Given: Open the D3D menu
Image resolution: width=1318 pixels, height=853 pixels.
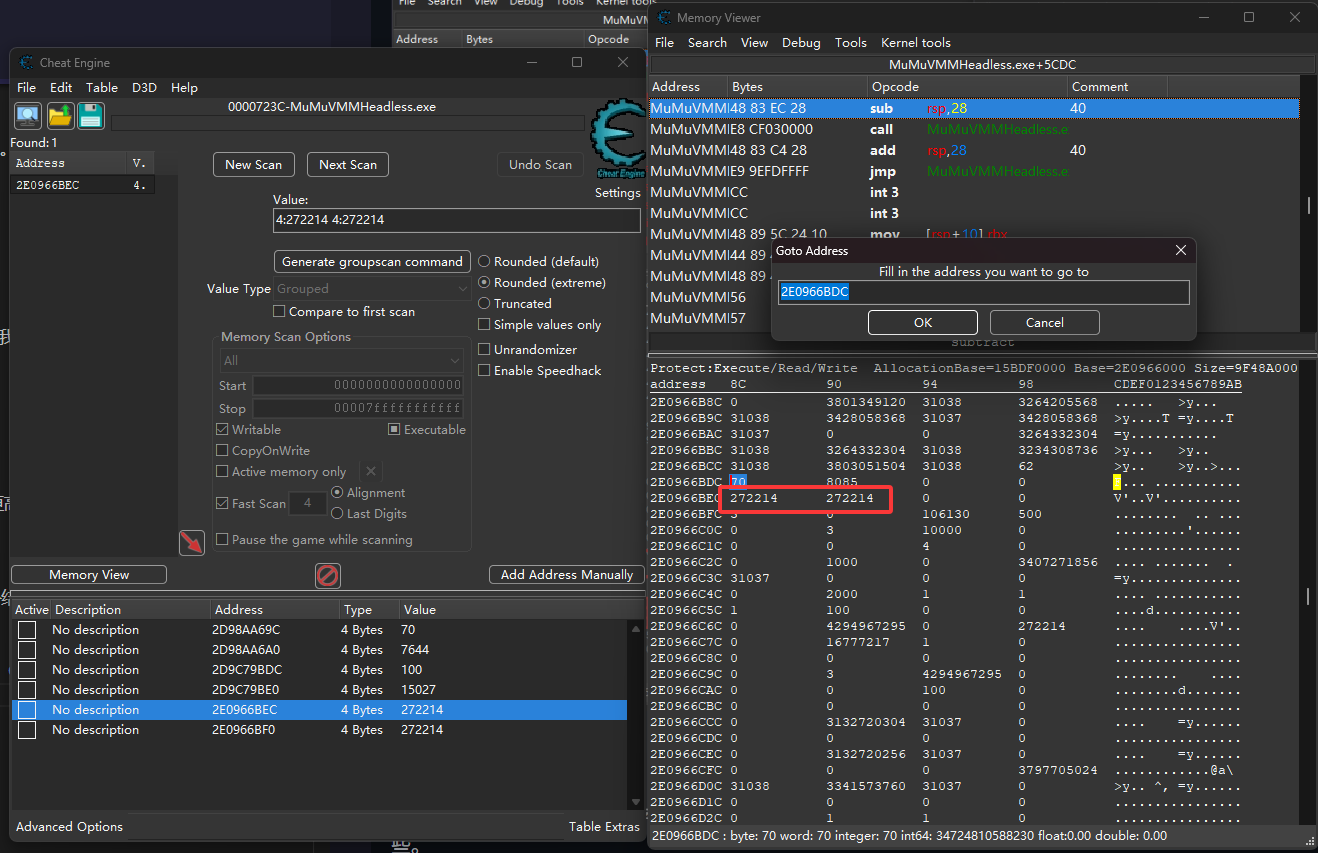Looking at the screenshot, I should pyautogui.click(x=145, y=88).
